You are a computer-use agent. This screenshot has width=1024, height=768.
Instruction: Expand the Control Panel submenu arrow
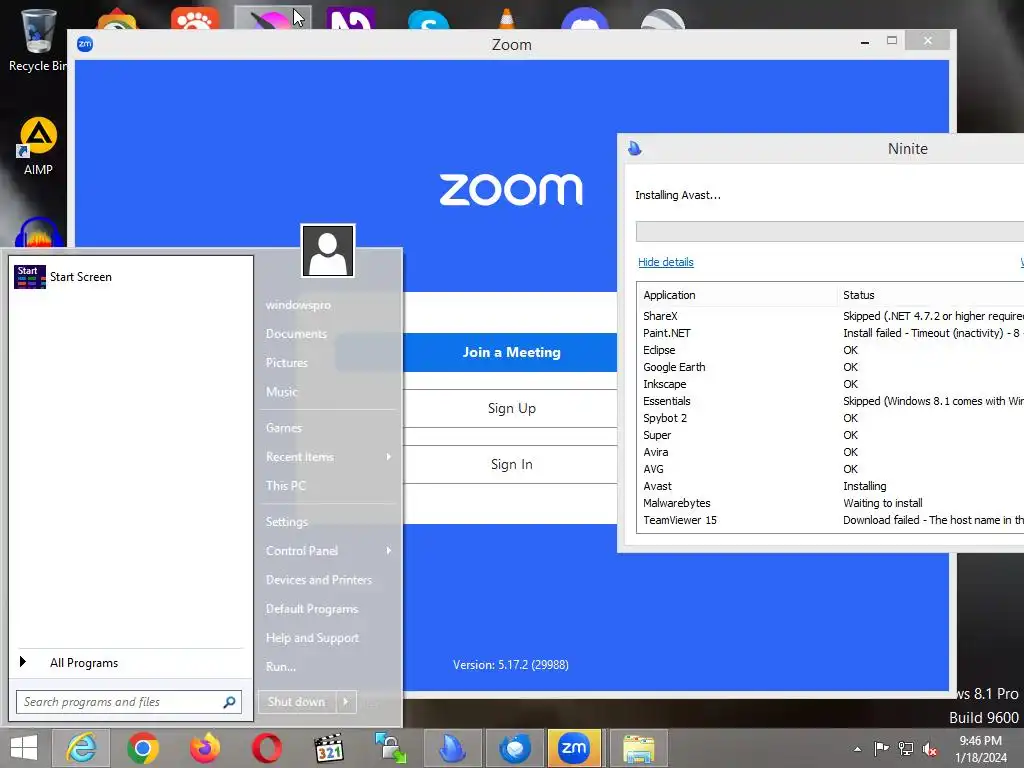[389, 551]
